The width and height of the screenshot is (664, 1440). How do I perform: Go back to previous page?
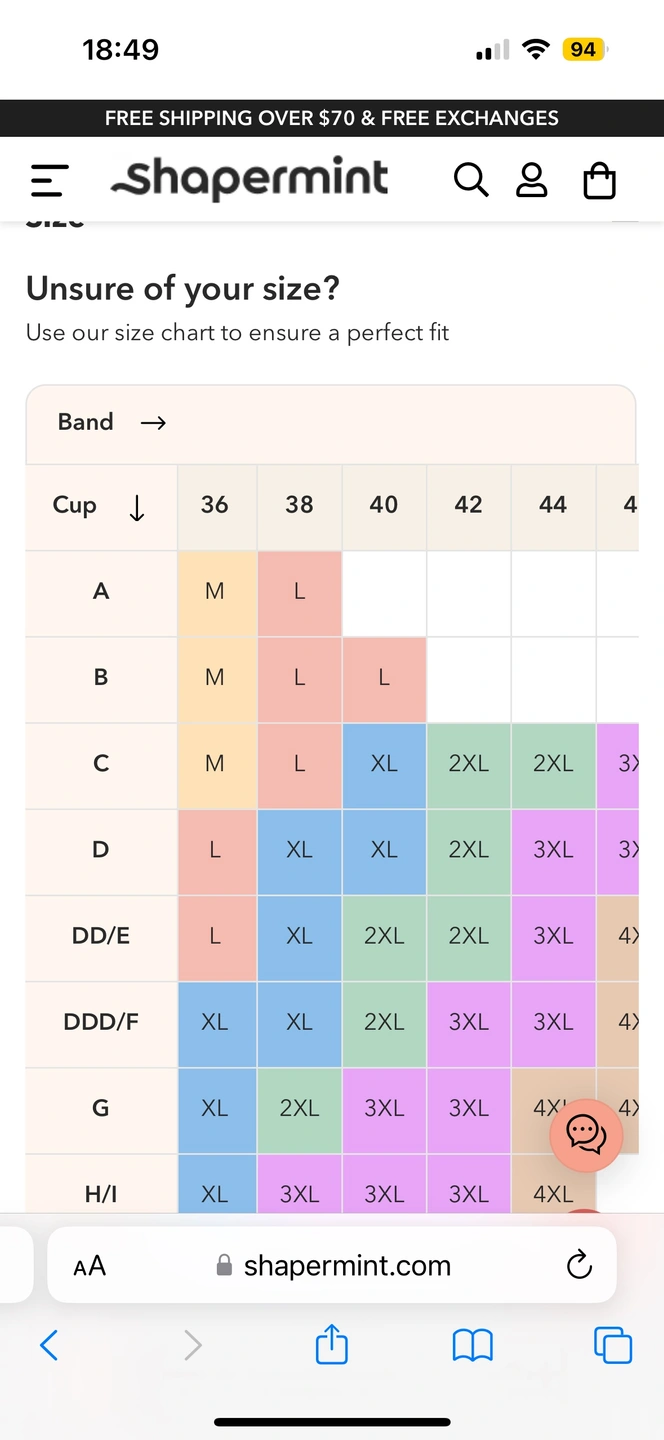pos(49,1345)
